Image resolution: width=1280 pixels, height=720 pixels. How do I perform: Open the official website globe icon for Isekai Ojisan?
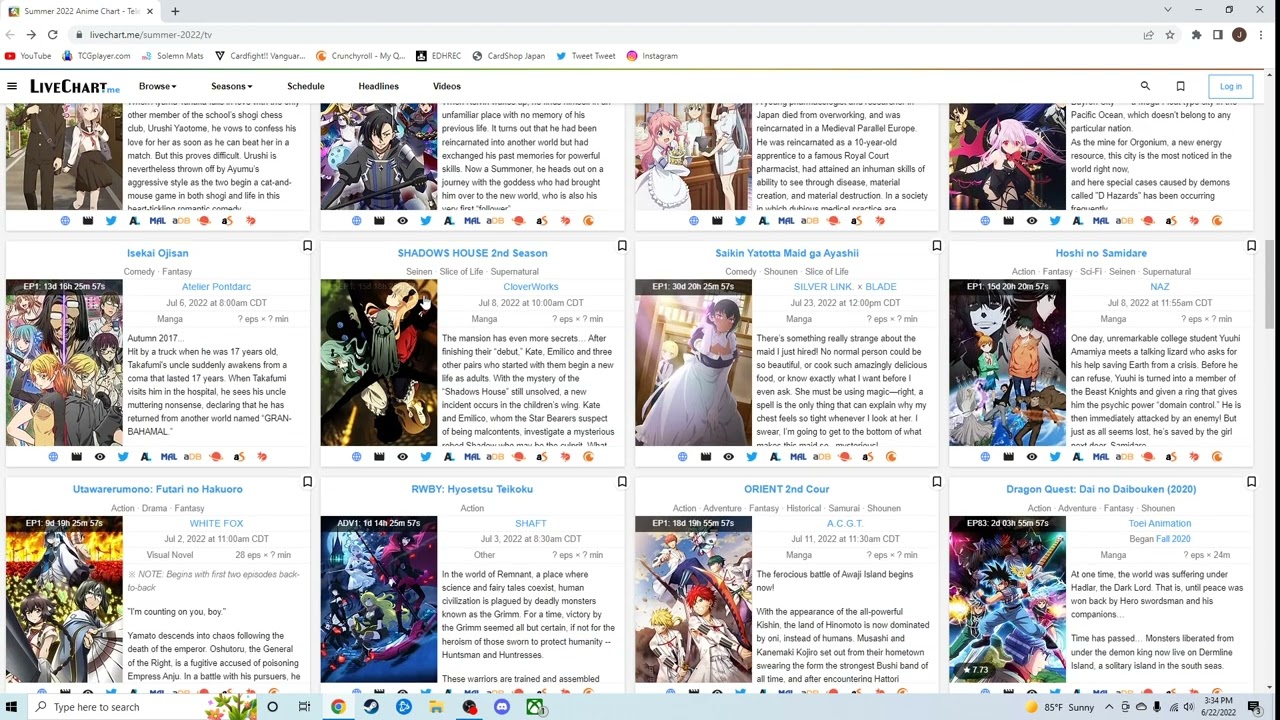tap(53, 457)
